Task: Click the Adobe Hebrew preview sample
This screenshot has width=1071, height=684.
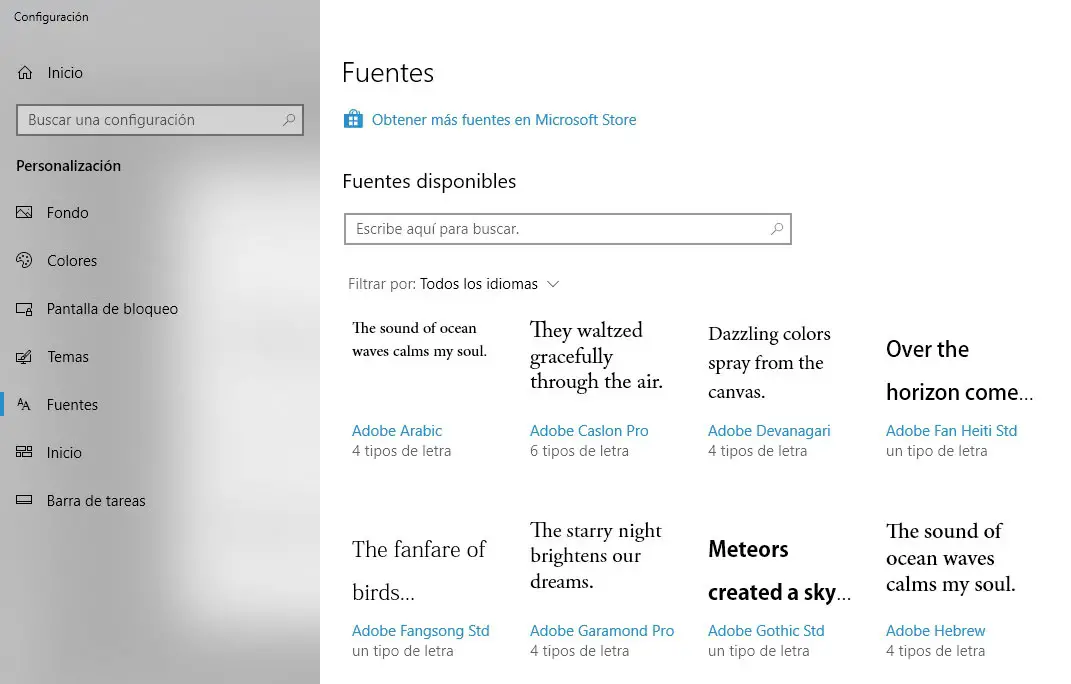Action: [951, 557]
